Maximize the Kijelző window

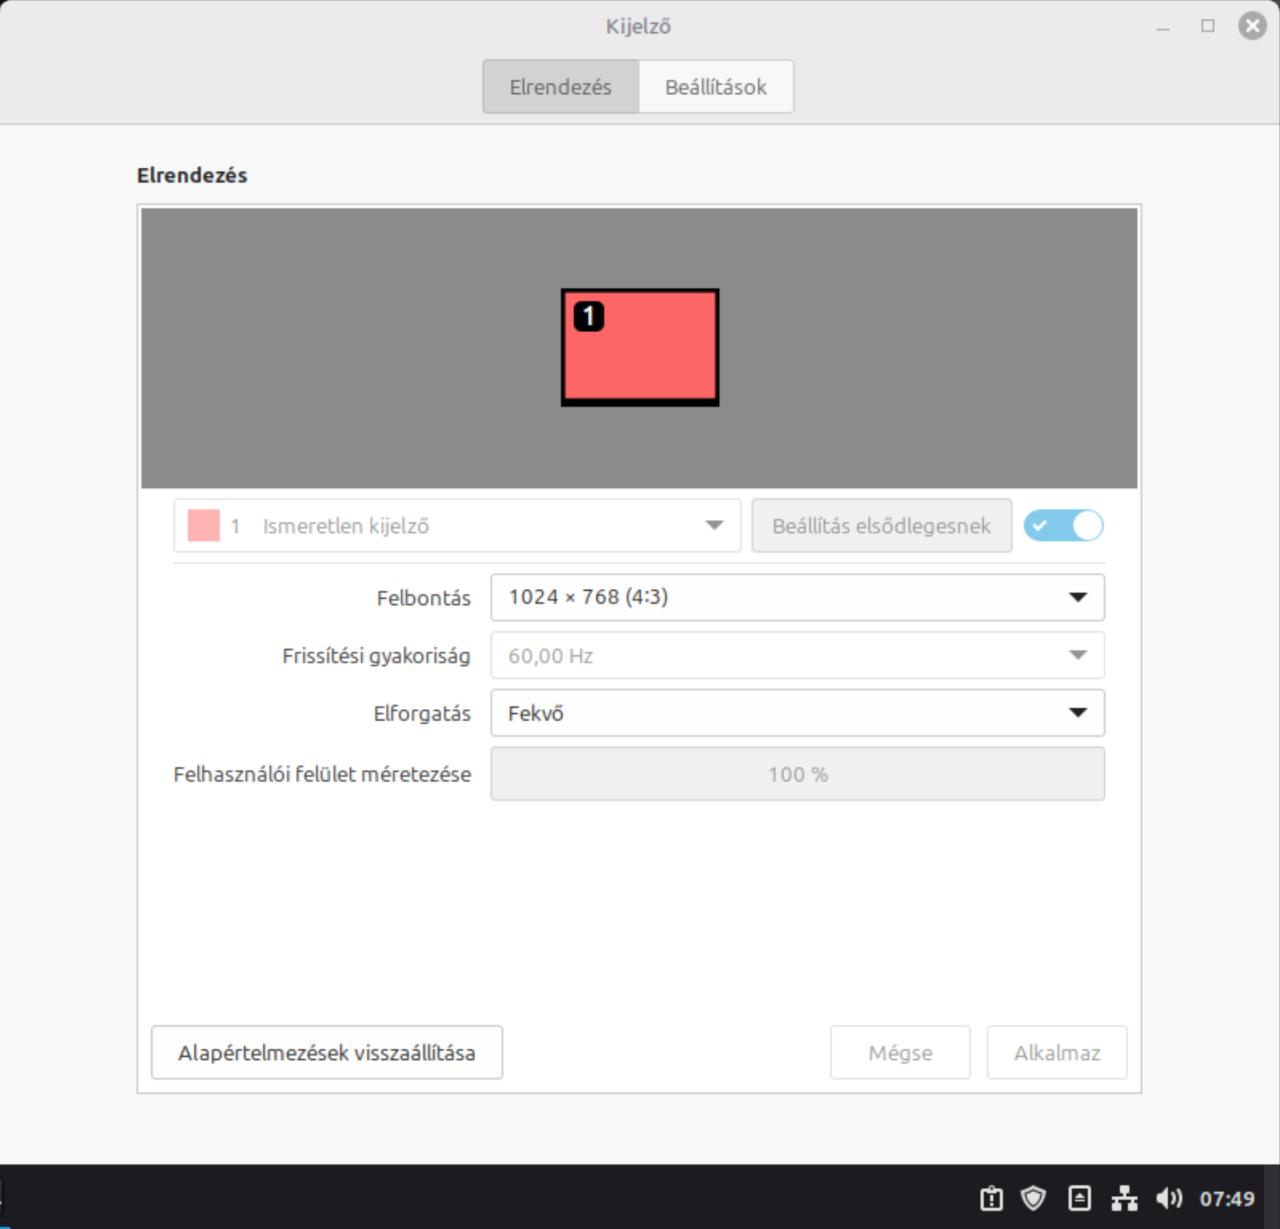tap(1208, 26)
